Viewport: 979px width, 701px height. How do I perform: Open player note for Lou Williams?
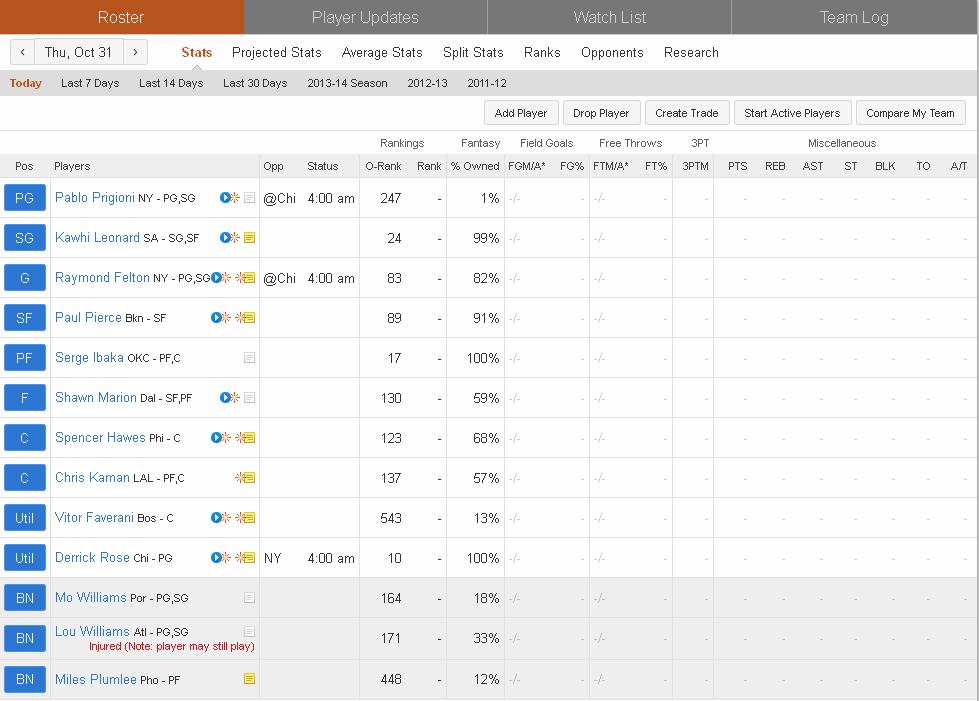249,632
